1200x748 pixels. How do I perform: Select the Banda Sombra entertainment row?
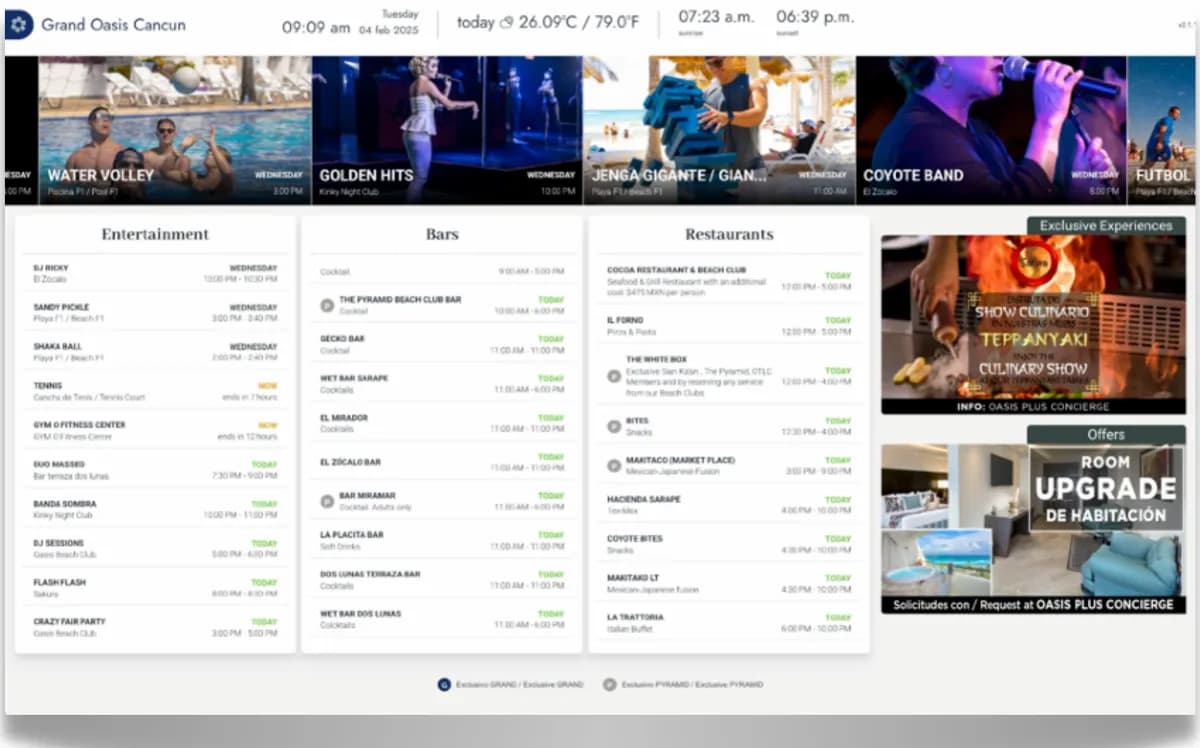pos(155,509)
